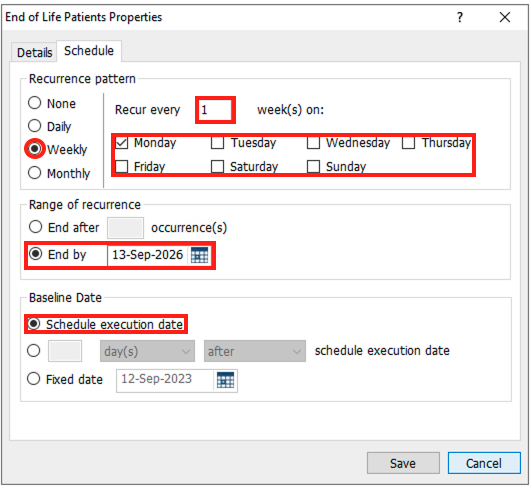Select the Daily recurrence radio button
Image resolution: width=530 pixels, height=487 pixels.
(x=34, y=126)
